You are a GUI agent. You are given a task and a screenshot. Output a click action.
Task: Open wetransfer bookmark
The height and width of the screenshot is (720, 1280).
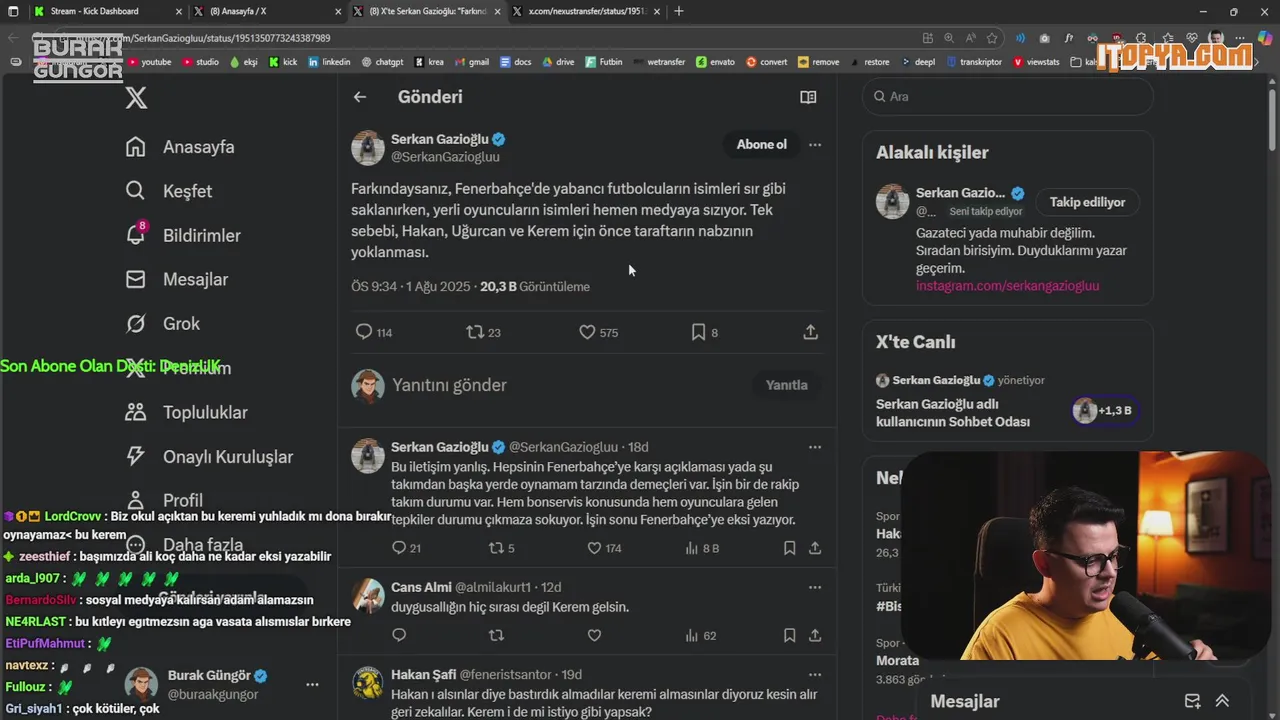pos(658,62)
